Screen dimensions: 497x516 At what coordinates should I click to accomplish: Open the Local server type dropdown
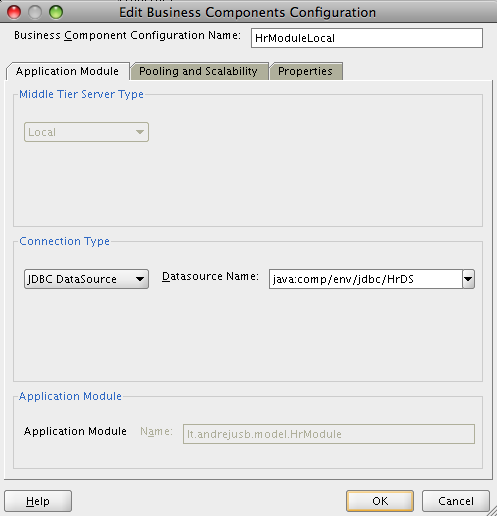click(x=86, y=132)
